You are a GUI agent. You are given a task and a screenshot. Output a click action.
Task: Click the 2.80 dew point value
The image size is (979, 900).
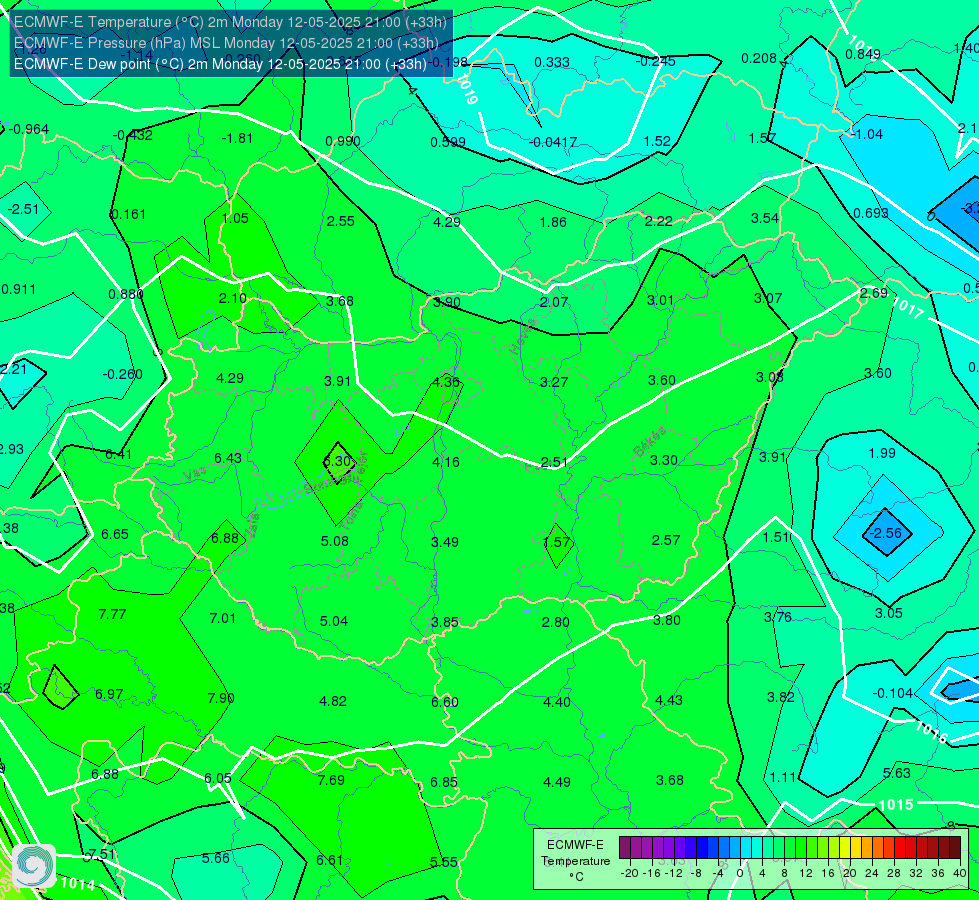tap(556, 622)
